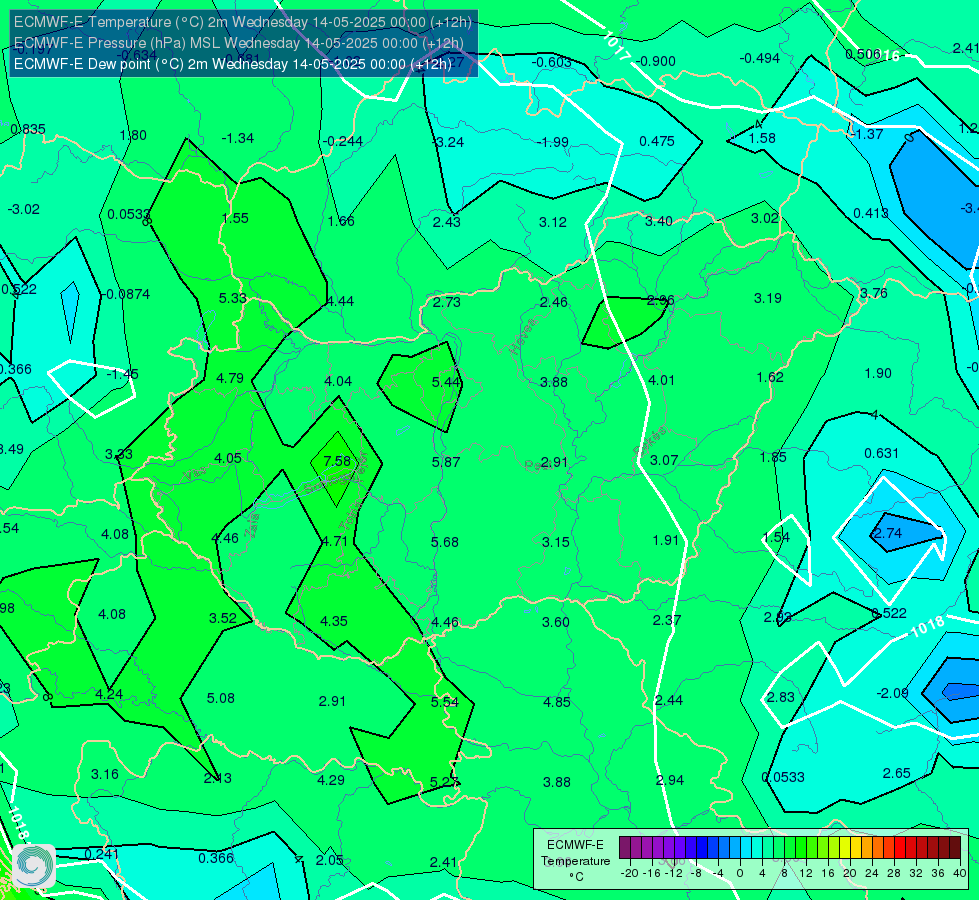Click the dew point value -3.24
Viewport: 979px width, 900px height.
[448, 142]
